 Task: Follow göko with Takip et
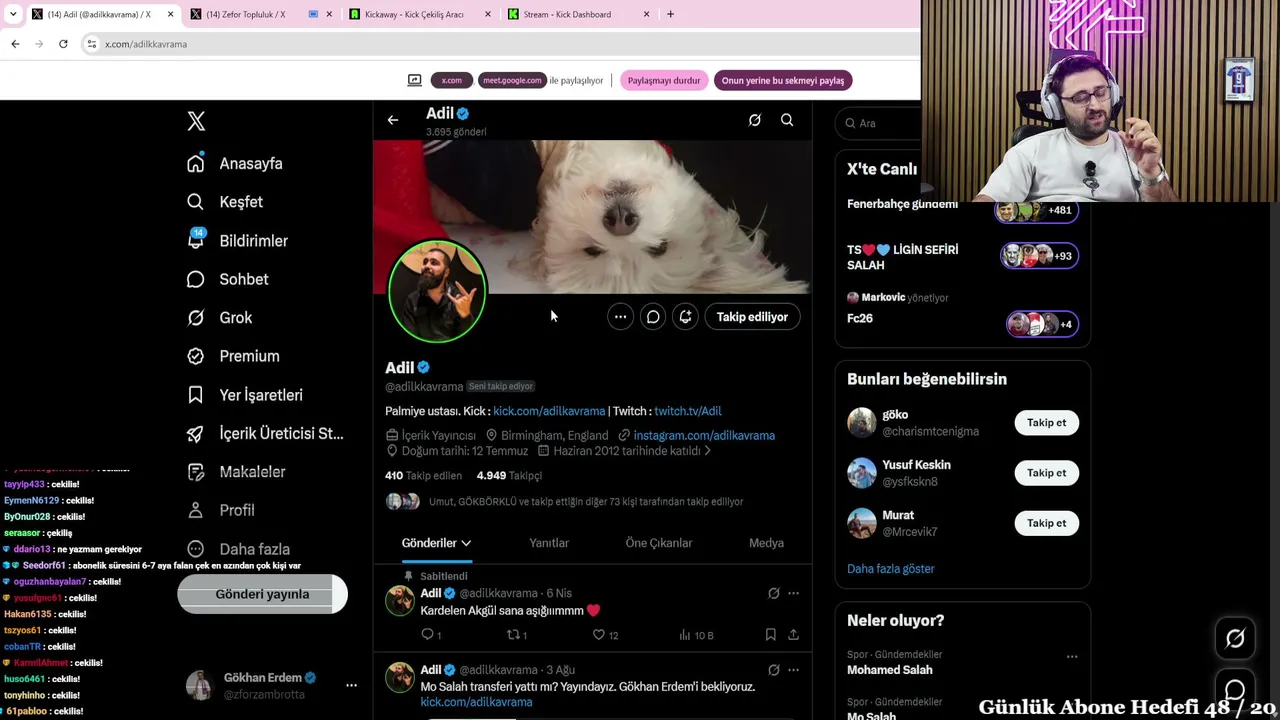click(1046, 423)
